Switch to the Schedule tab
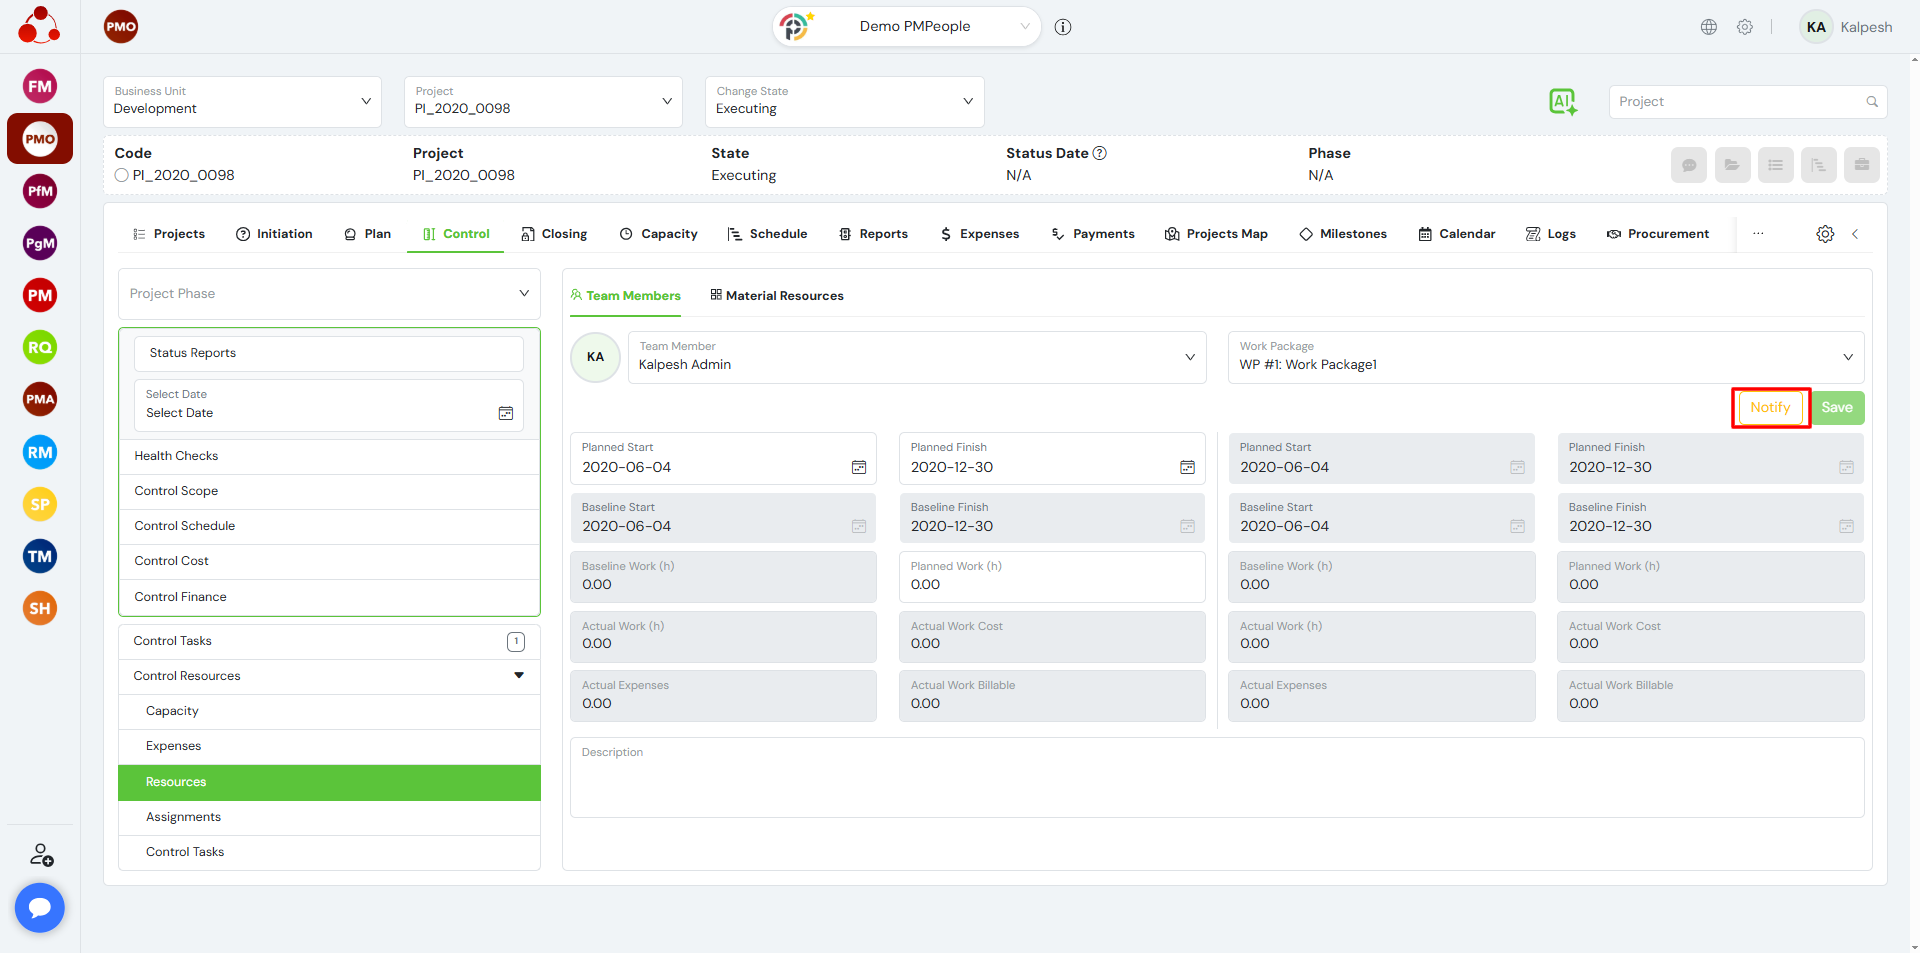This screenshot has height=953, width=1920. pos(767,234)
